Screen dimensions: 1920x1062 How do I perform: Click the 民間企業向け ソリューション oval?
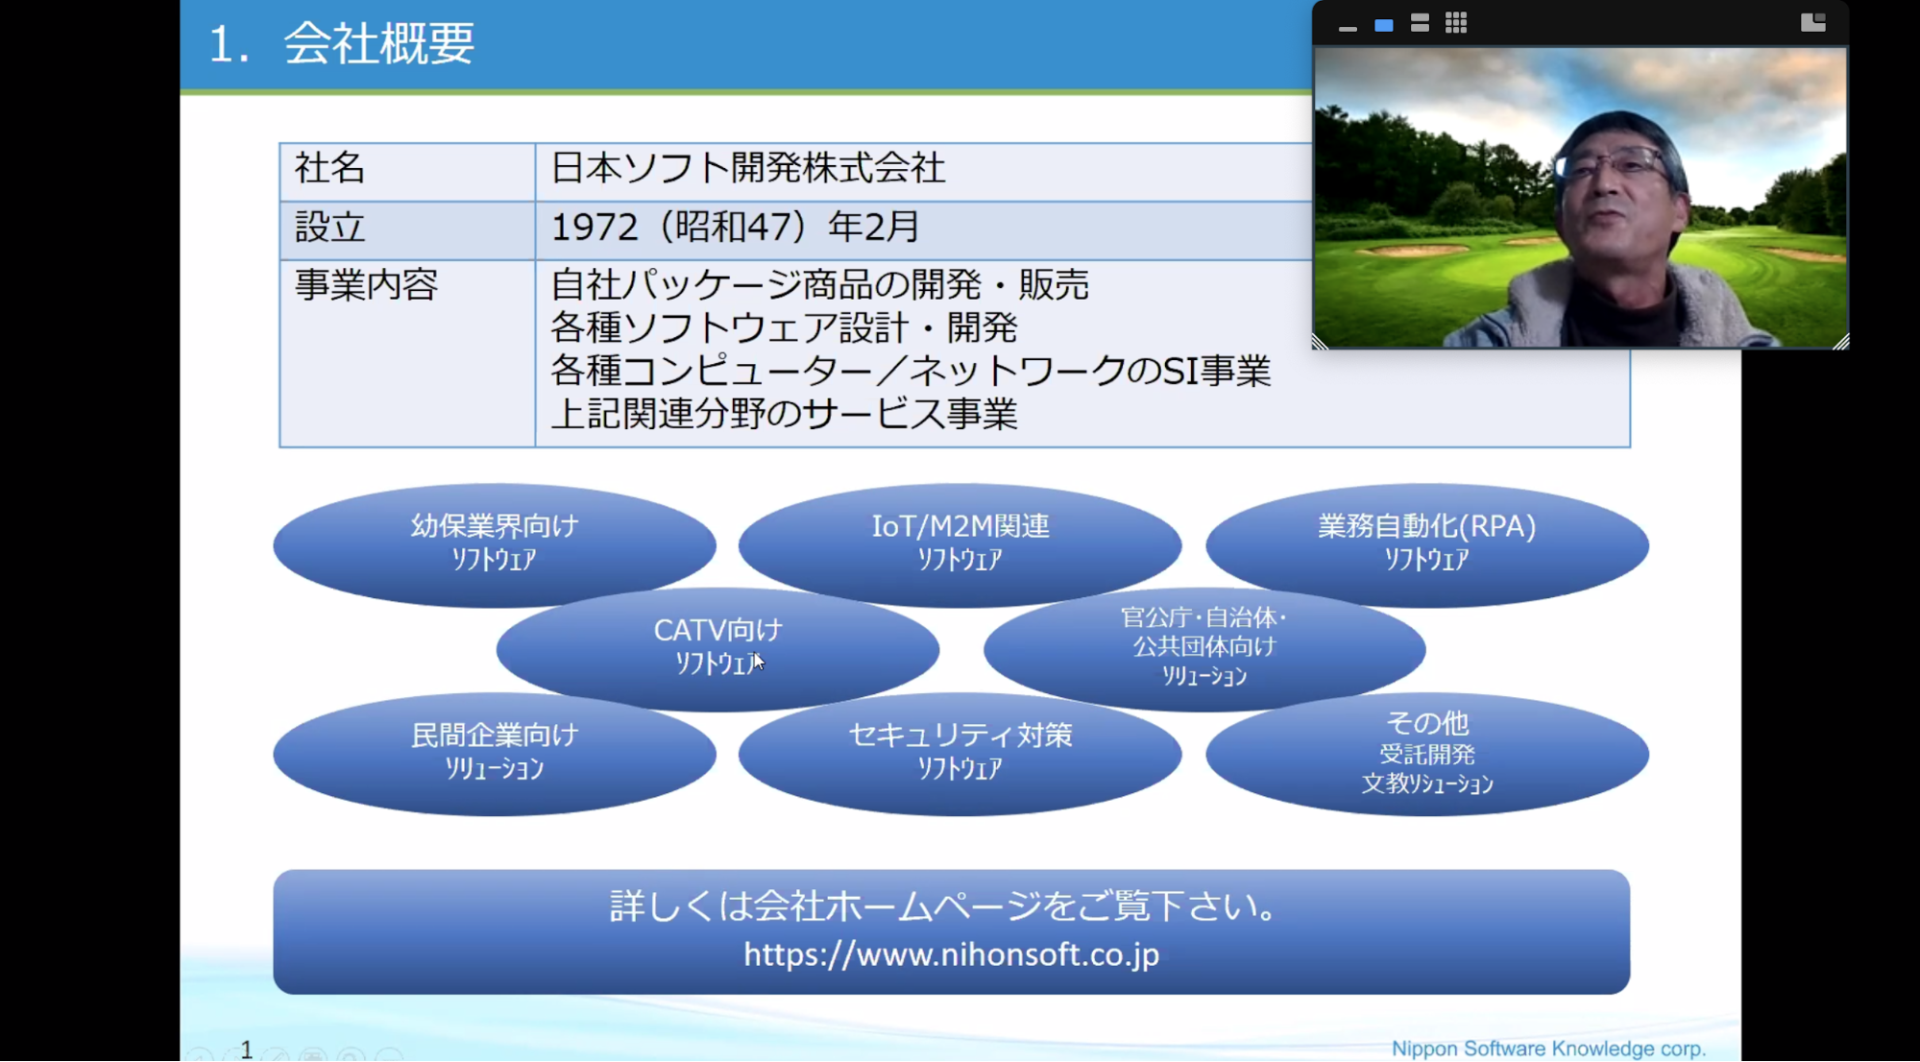(x=494, y=754)
